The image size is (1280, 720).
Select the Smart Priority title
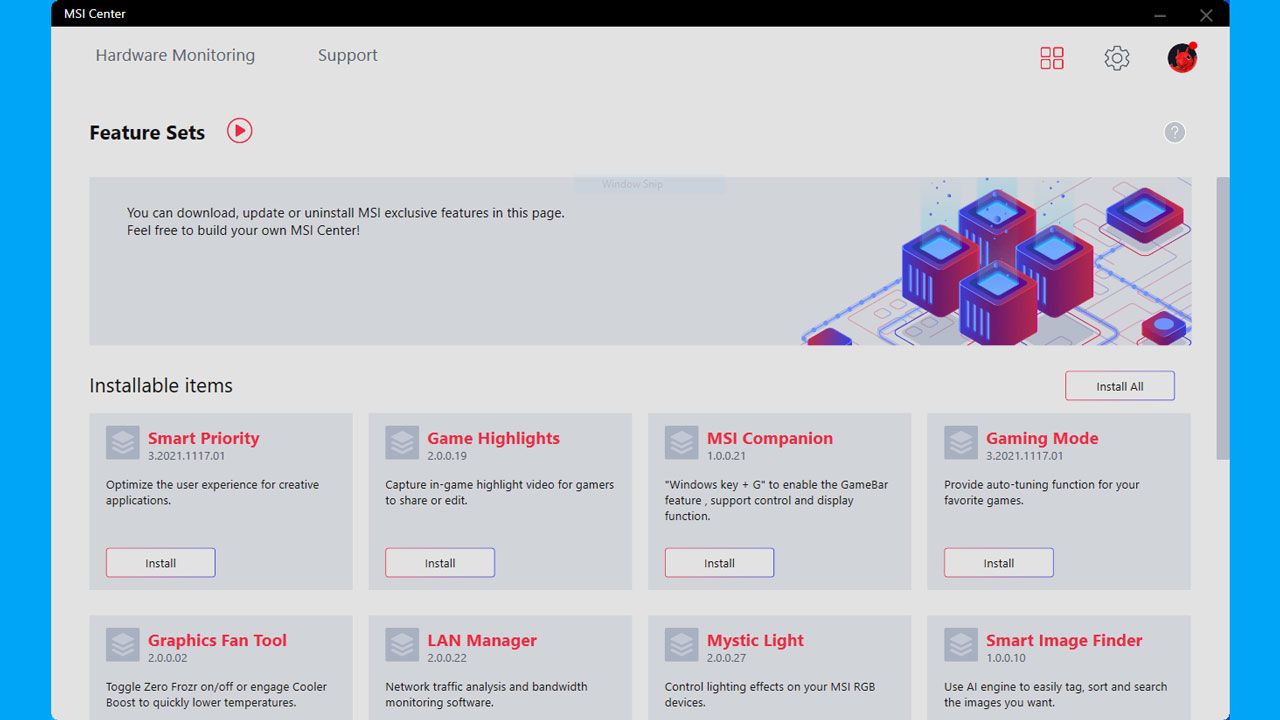click(203, 438)
